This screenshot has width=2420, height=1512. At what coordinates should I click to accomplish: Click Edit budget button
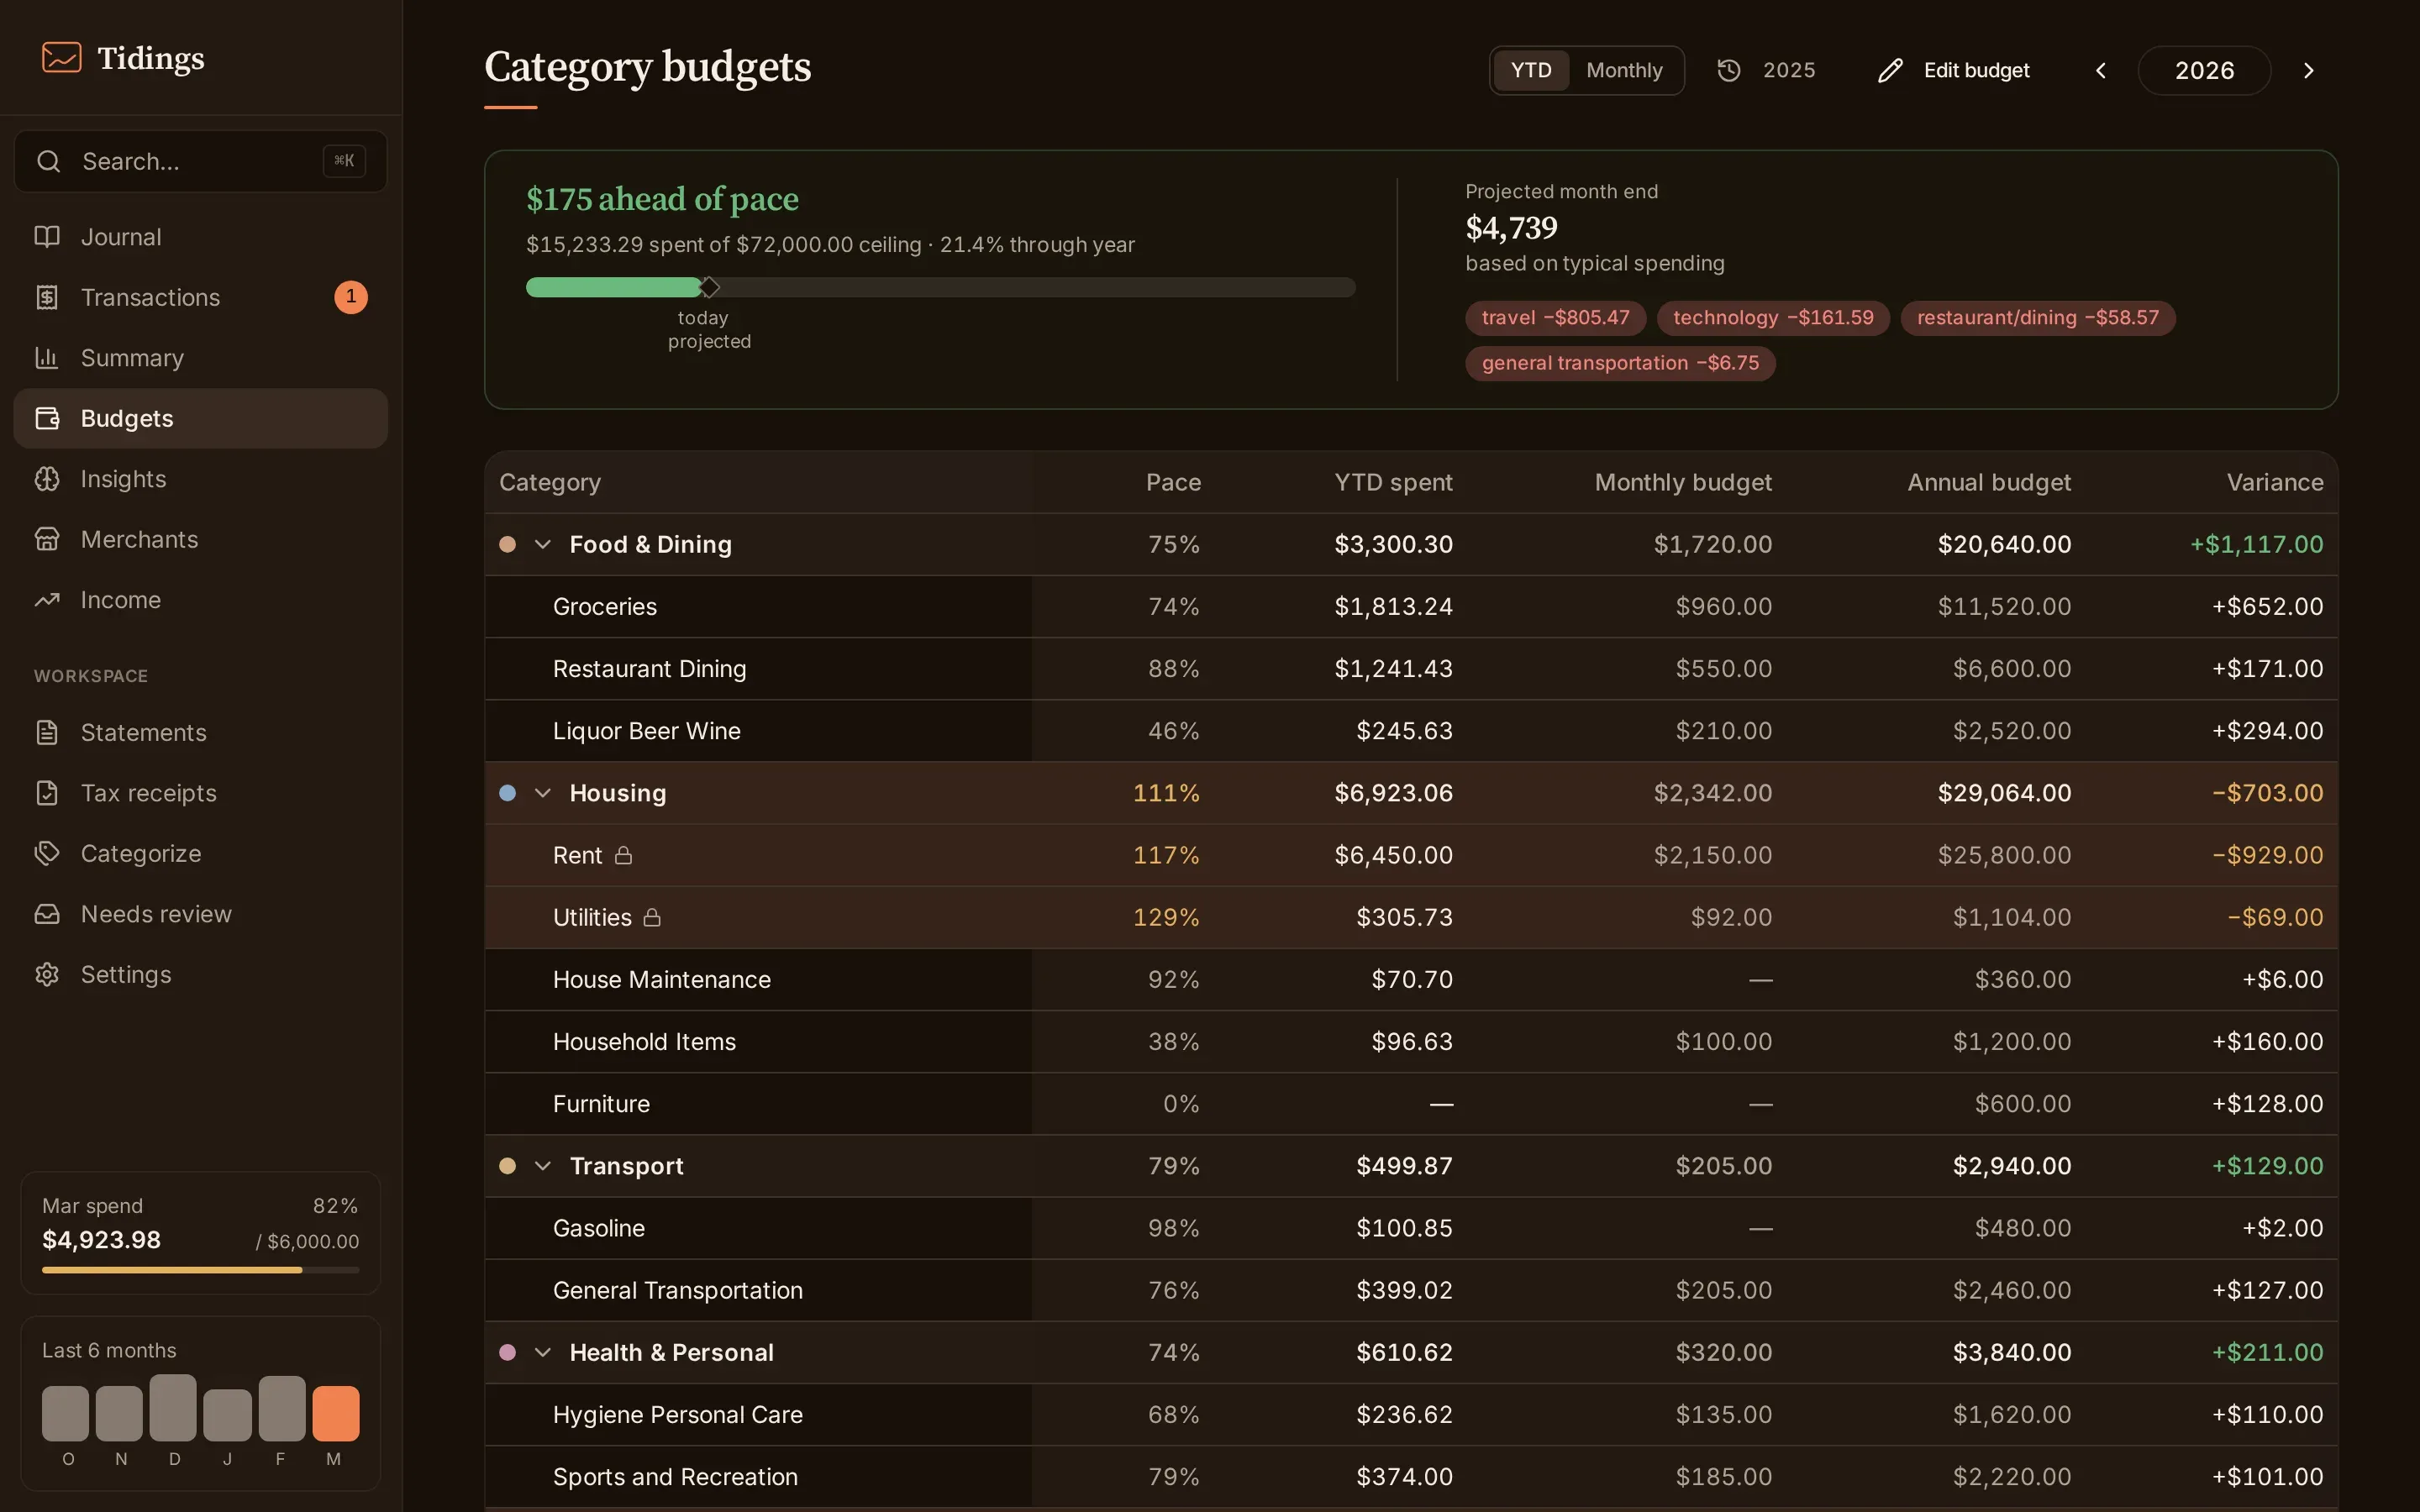(1953, 70)
